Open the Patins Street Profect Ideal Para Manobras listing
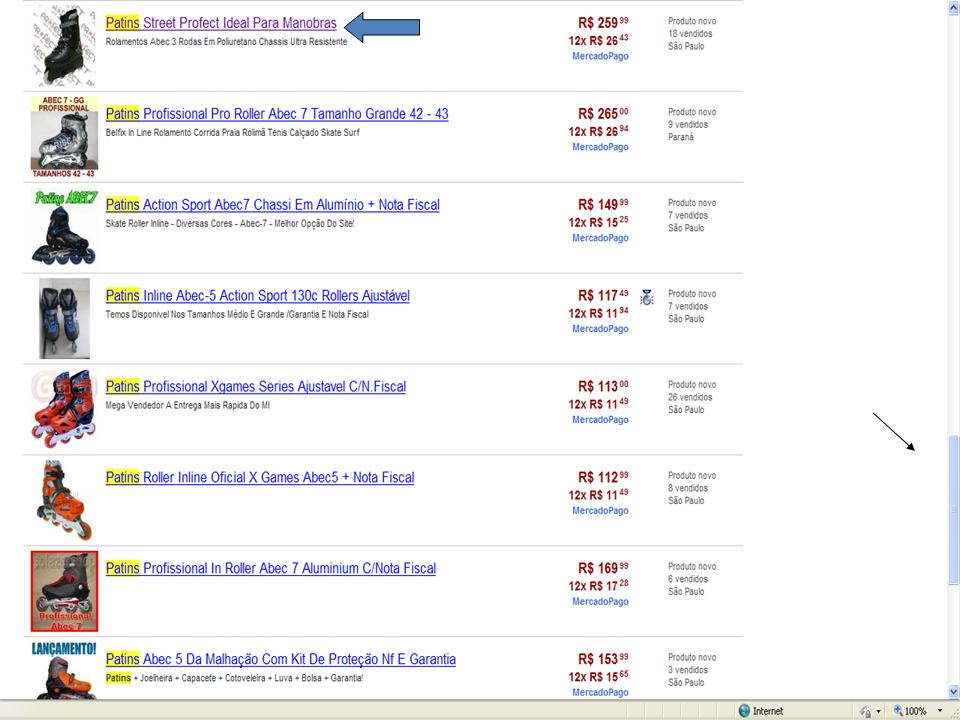The image size is (960, 720). (x=221, y=23)
